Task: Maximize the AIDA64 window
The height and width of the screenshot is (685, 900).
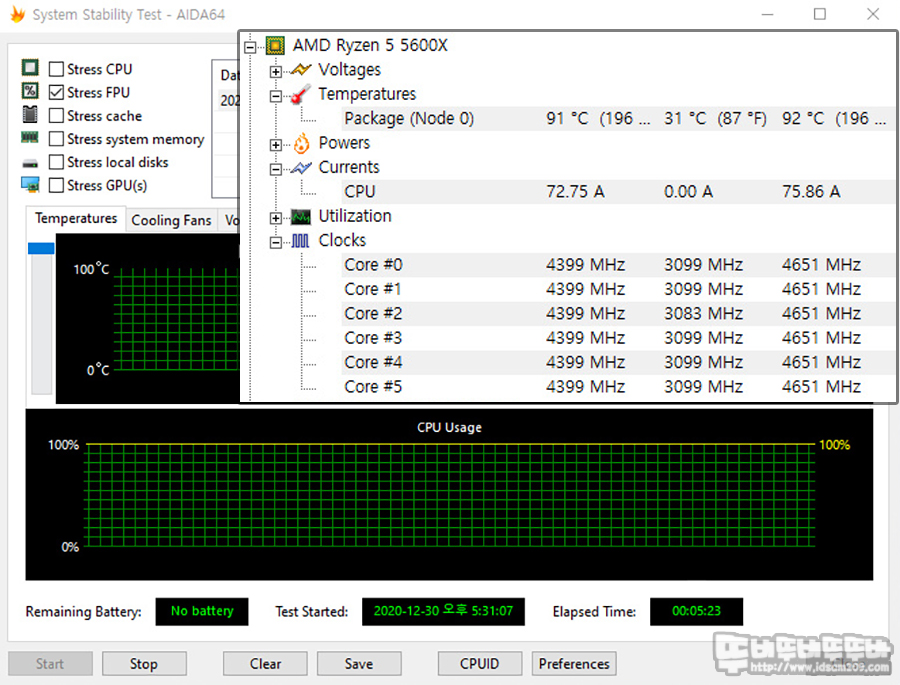Action: [x=820, y=14]
